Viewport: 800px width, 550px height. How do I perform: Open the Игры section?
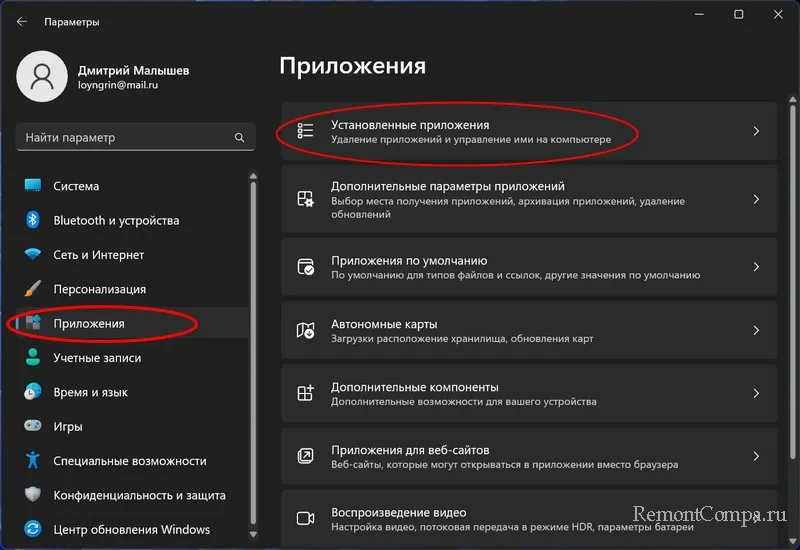coord(132,426)
